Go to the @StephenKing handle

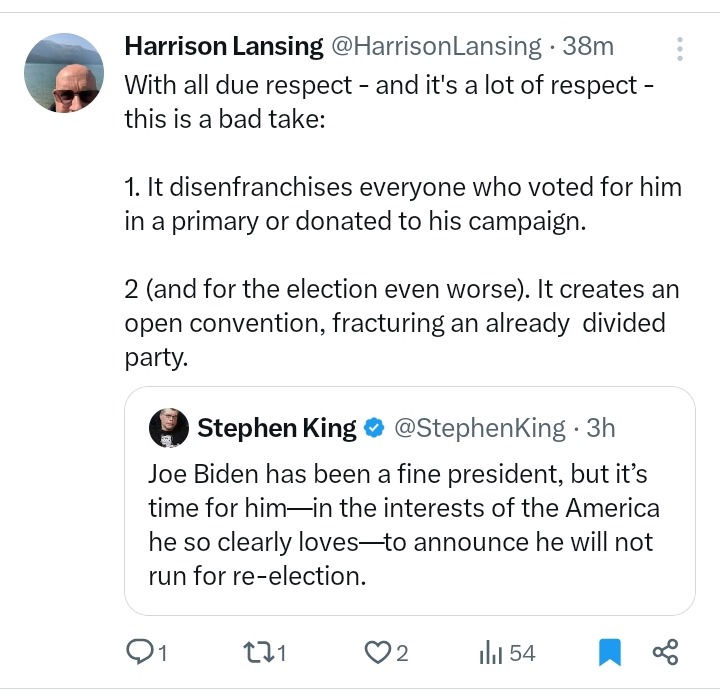(x=480, y=428)
